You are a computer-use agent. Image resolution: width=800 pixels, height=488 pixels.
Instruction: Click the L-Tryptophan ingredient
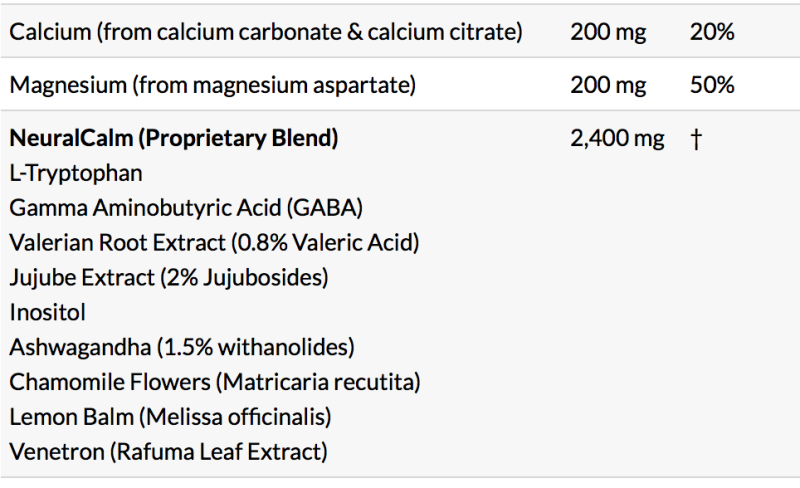pos(76,173)
